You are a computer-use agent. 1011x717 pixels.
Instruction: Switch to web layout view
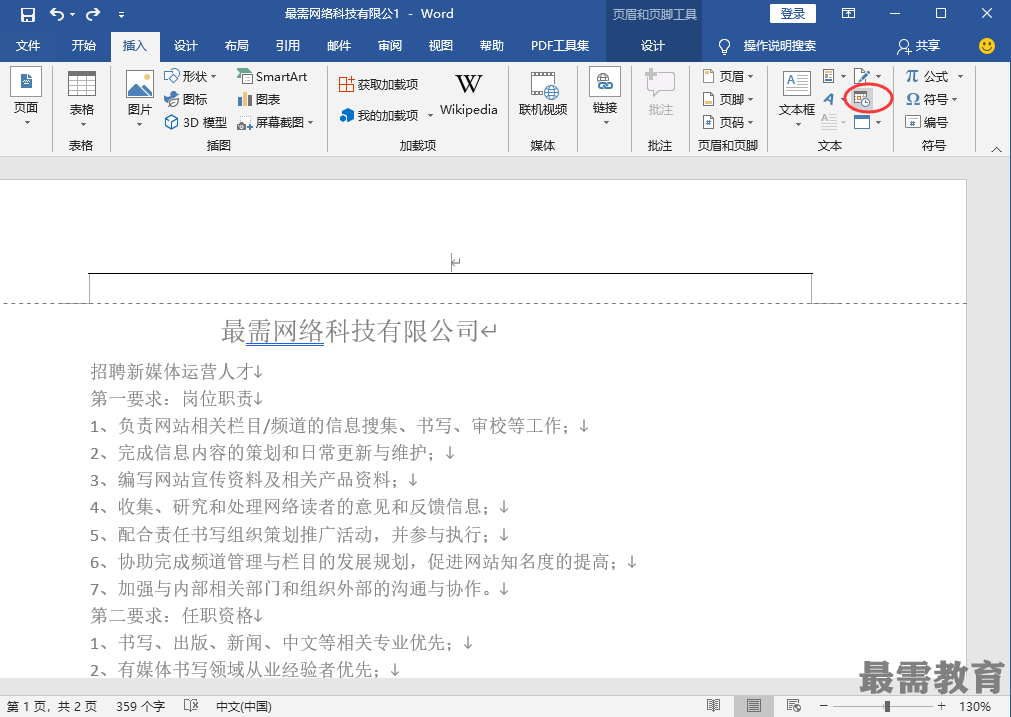click(794, 706)
